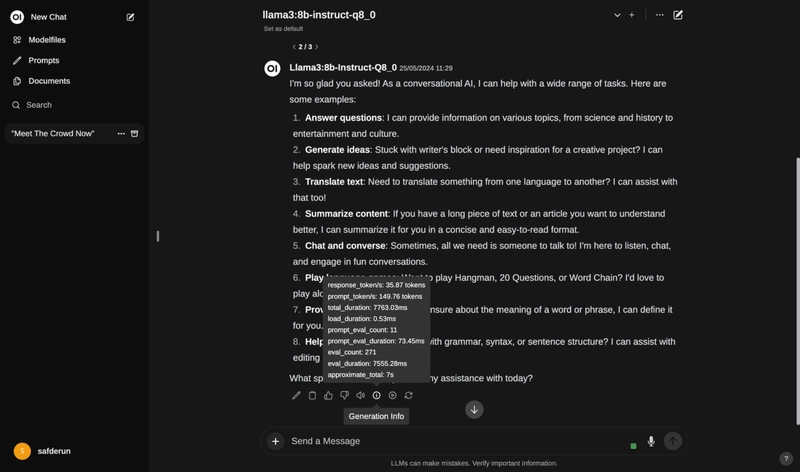
Task: Click the scroll-to-bottom arrow button
Action: (474, 409)
